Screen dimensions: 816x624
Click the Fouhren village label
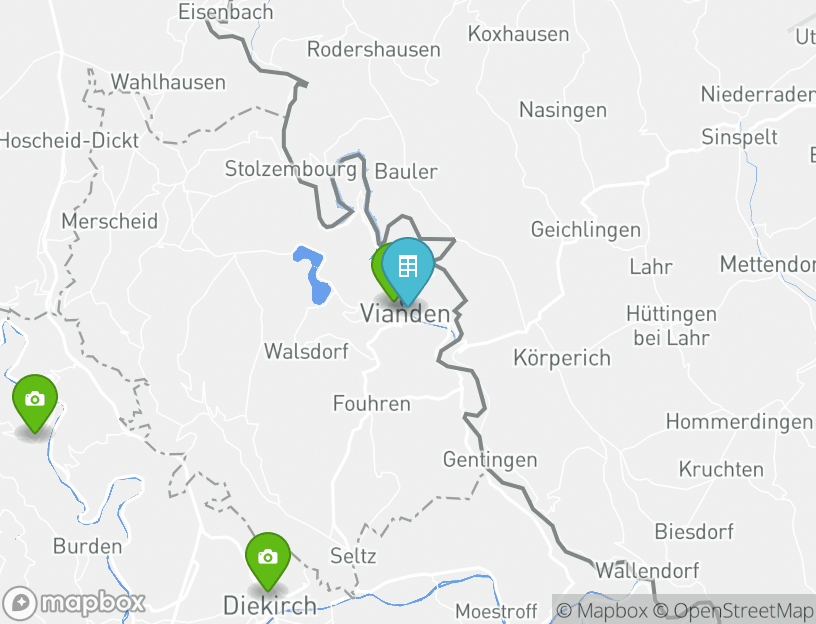click(x=372, y=404)
